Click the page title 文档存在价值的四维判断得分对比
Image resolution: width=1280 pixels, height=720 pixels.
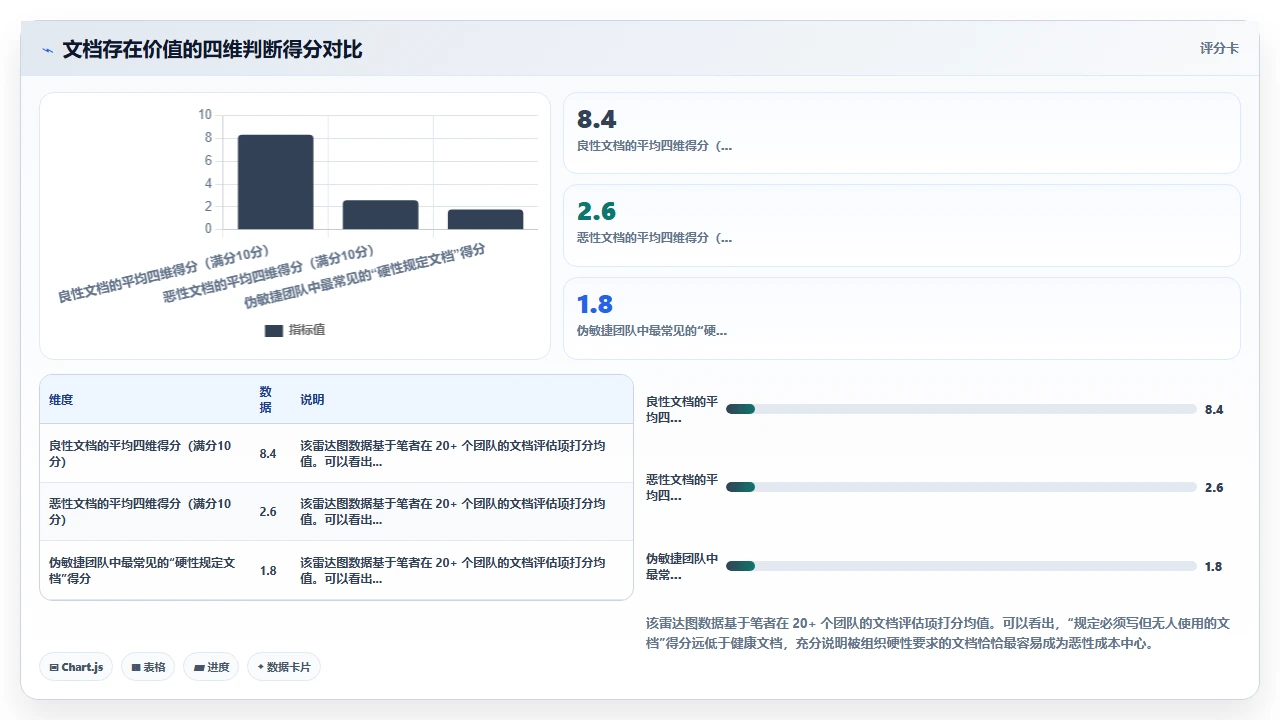pyautogui.click(x=212, y=49)
